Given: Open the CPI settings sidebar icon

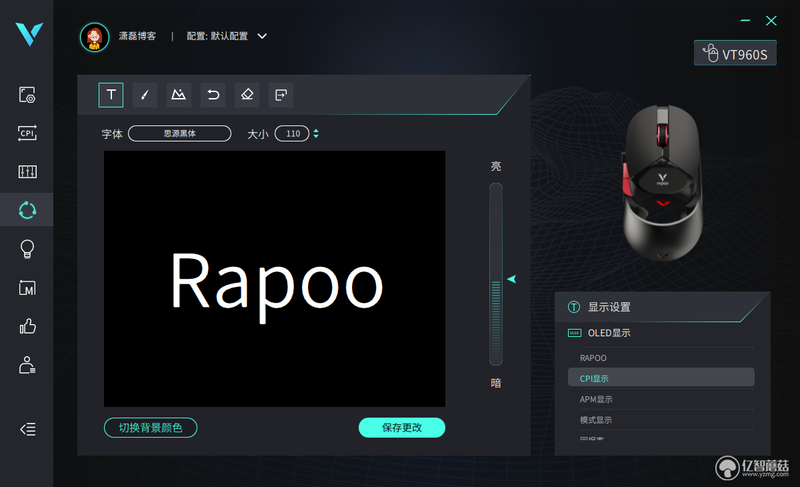Looking at the screenshot, I should (x=27, y=133).
